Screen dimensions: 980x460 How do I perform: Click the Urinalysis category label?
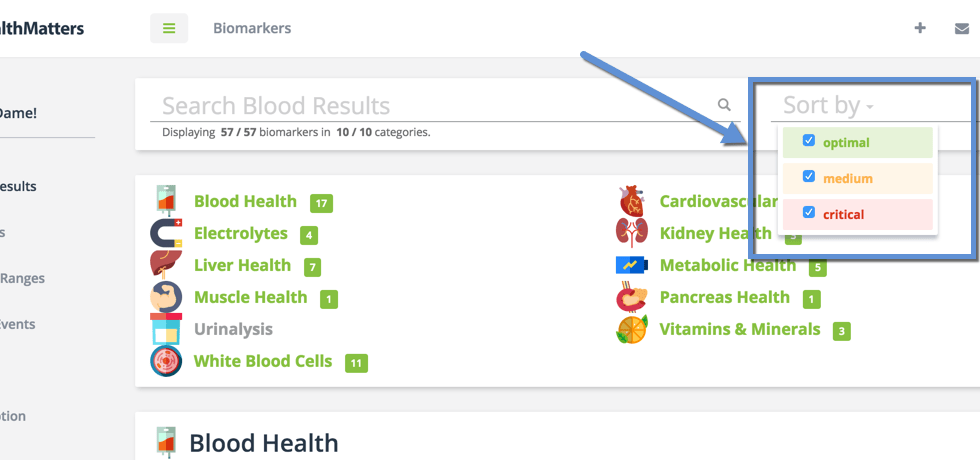[233, 329]
